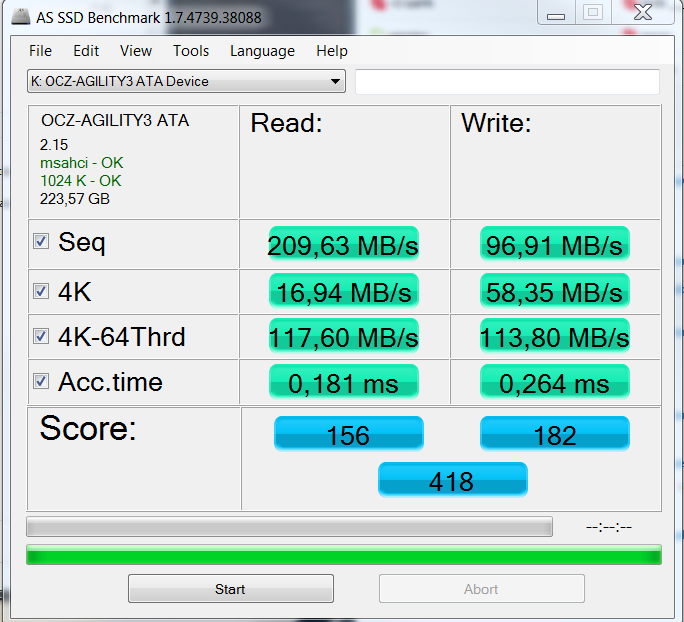Screen dimensions: 684x622
Task: Open the View menu
Action: pos(136,51)
